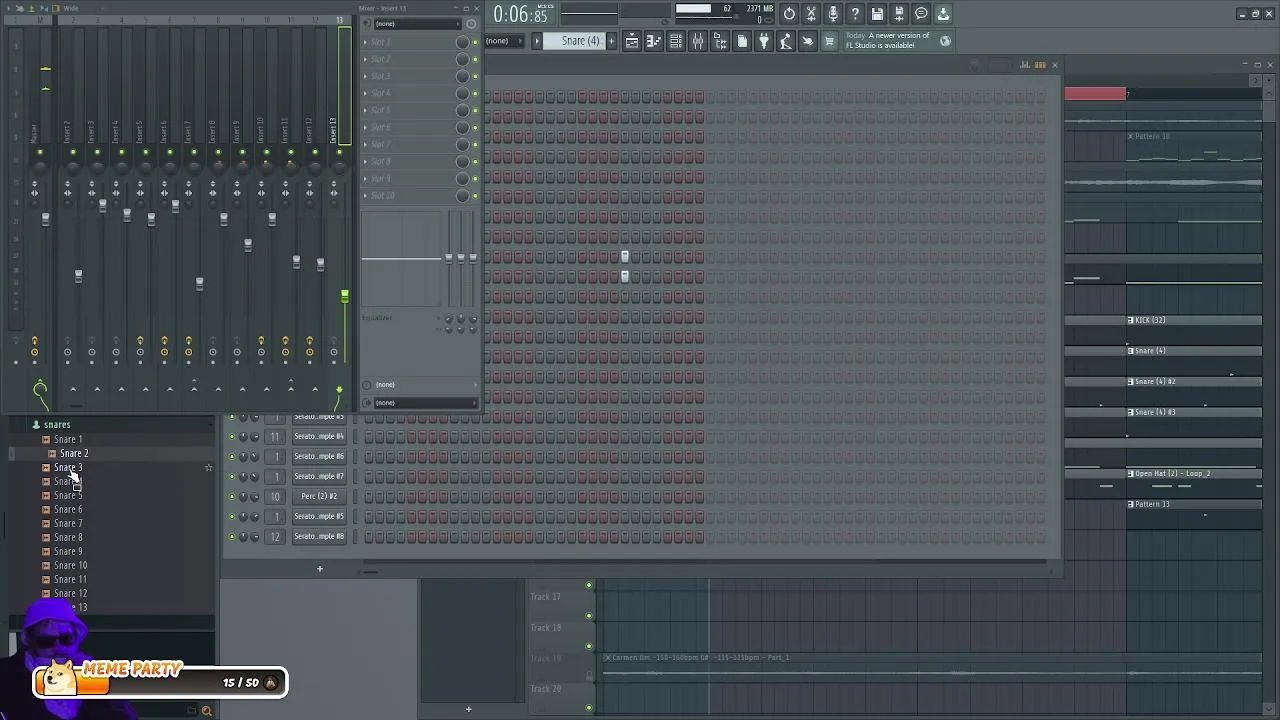Click mixer target number 12 for Serato…mple #8
Image resolution: width=1280 pixels, height=720 pixels.
point(275,536)
